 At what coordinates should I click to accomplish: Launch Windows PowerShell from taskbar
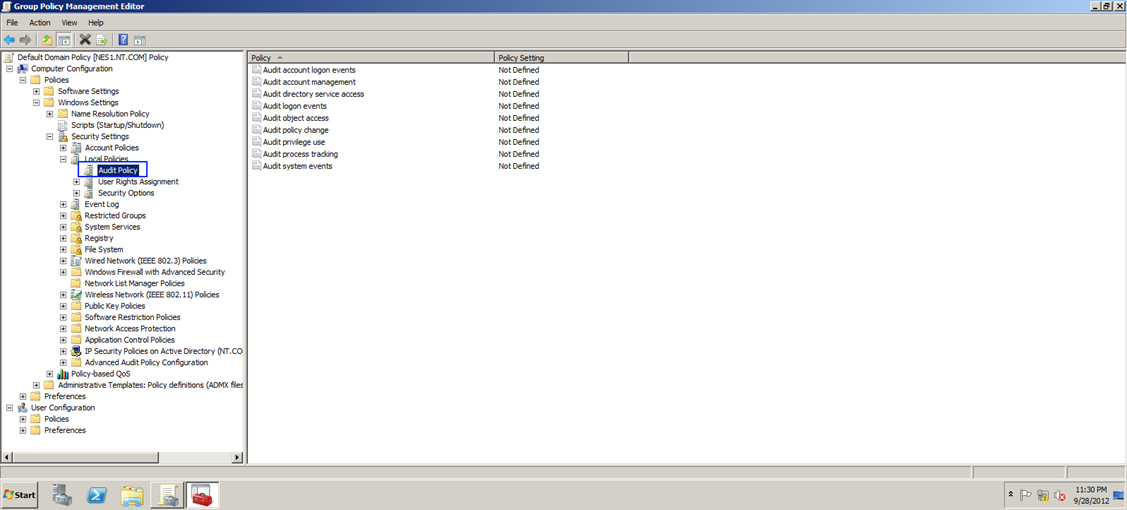(x=97, y=495)
